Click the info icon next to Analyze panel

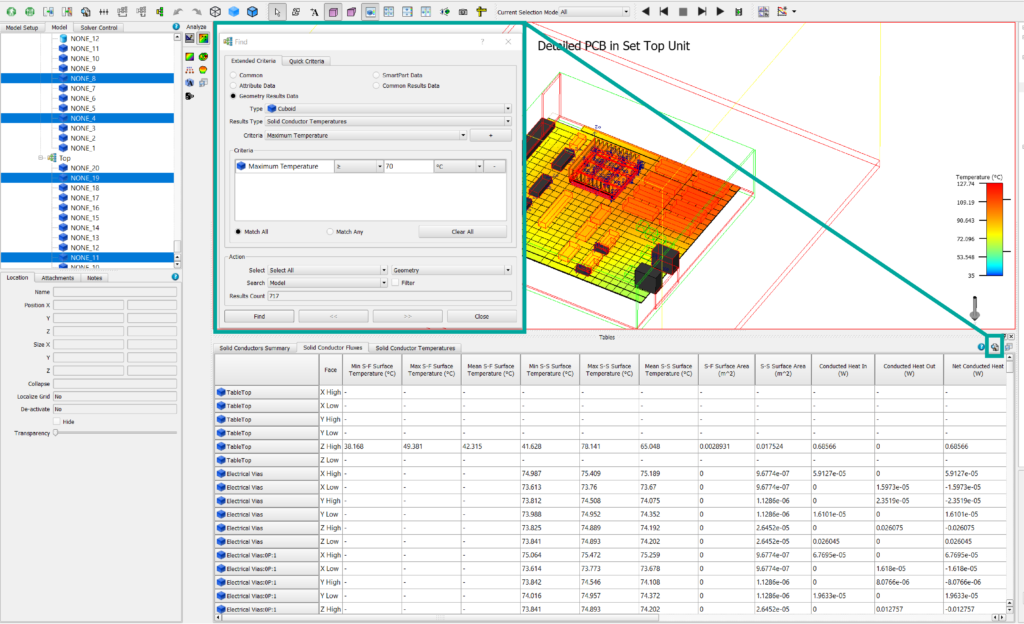click(177, 26)
